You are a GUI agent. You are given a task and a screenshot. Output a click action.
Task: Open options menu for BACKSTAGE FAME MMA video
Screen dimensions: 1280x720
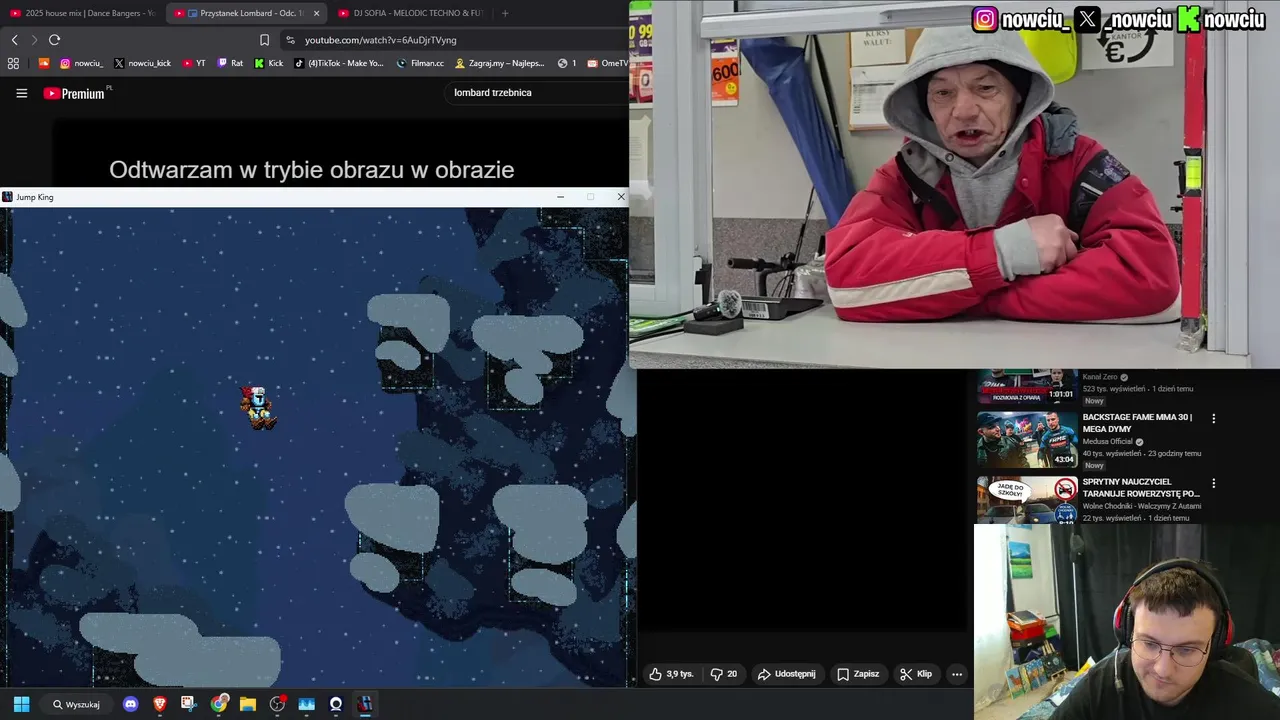pyautogui.click(x=1214, y=418)
